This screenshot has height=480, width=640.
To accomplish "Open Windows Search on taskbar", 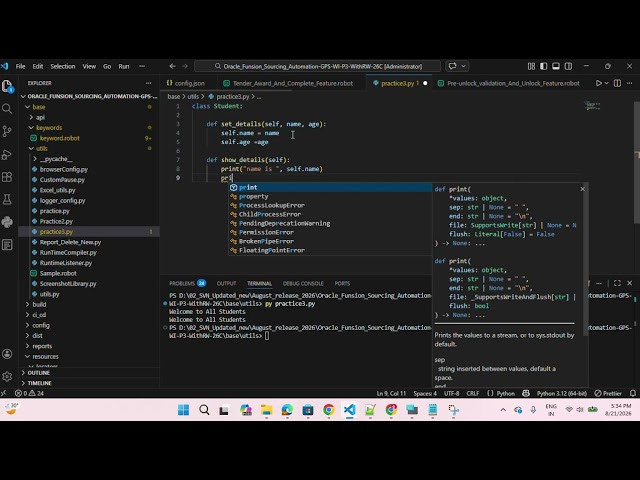I will tap(204, 410).
